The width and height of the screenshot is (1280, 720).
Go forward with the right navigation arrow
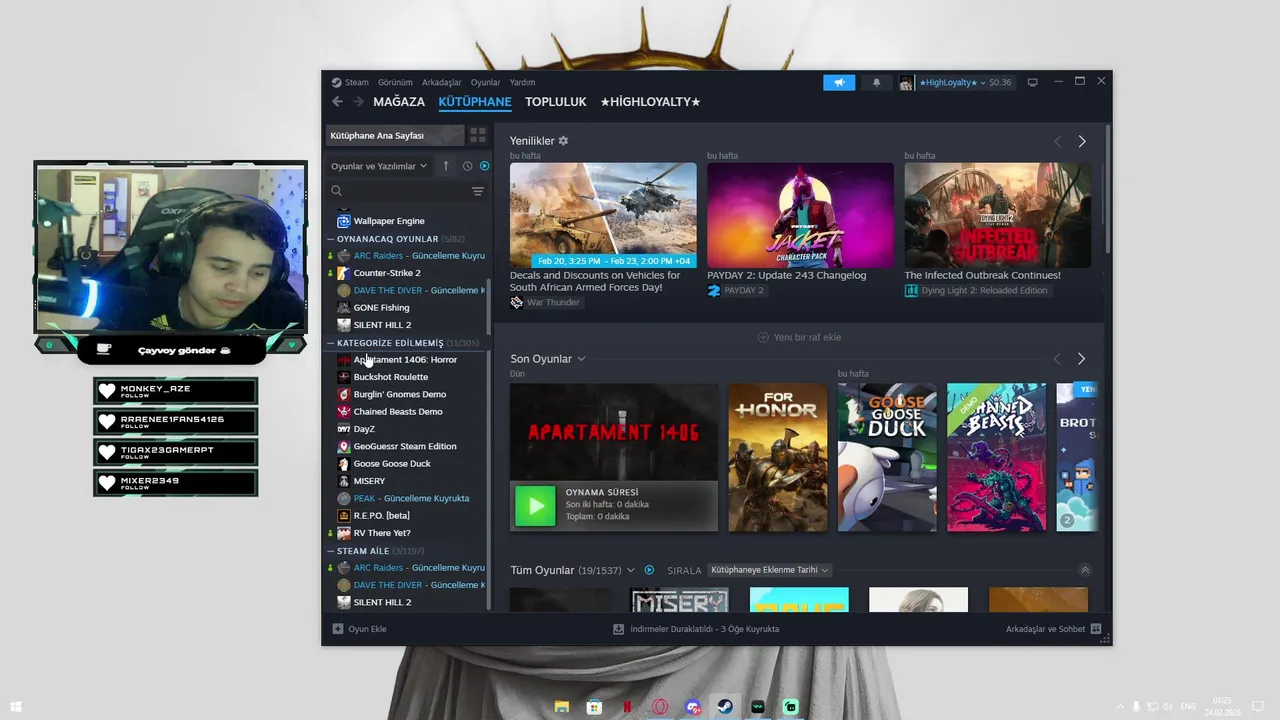[x=358, y=102]
